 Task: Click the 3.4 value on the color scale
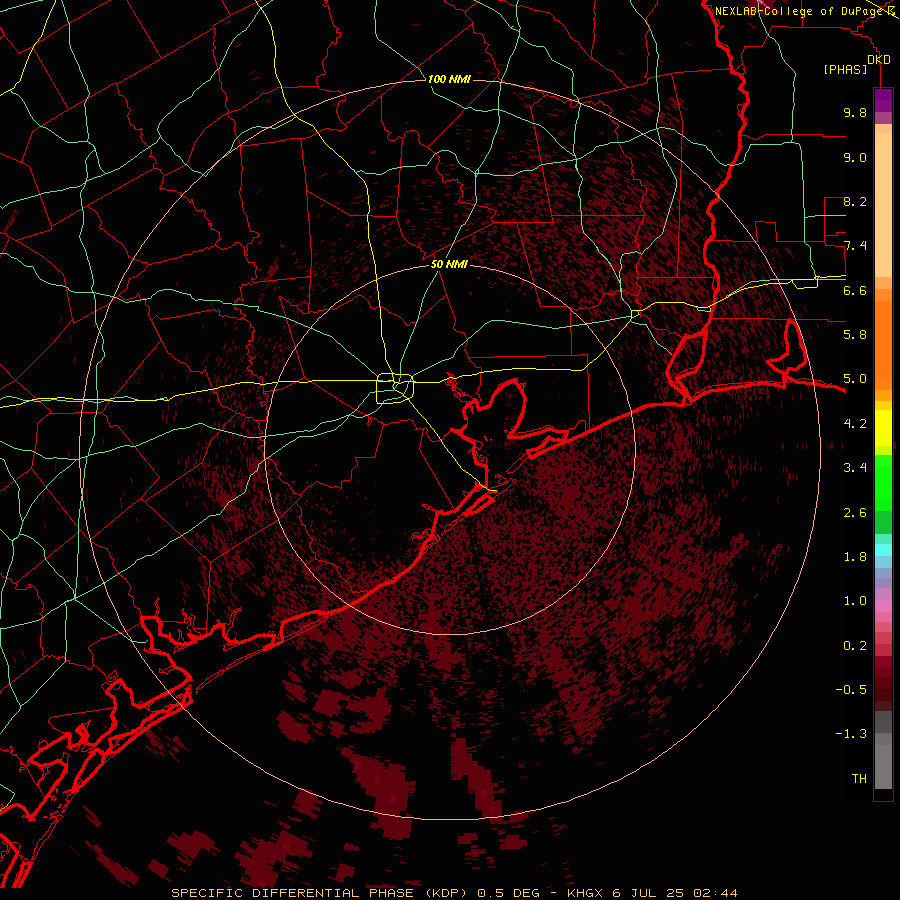point(855,468)
